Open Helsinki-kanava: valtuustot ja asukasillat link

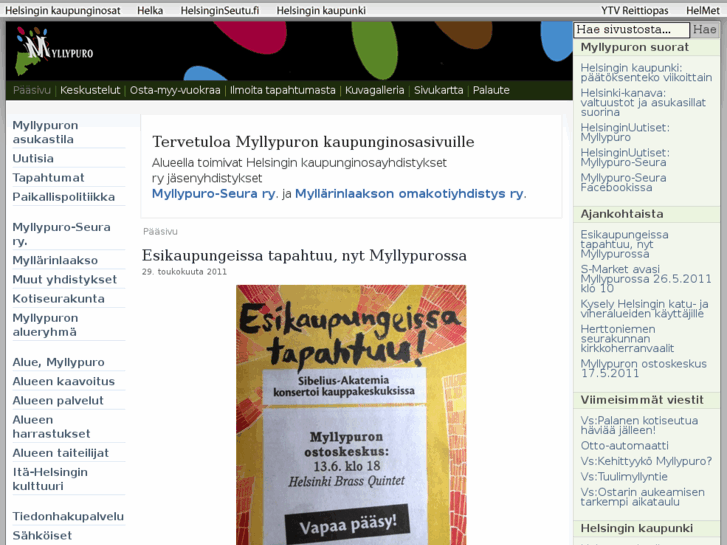click(643, 103)
